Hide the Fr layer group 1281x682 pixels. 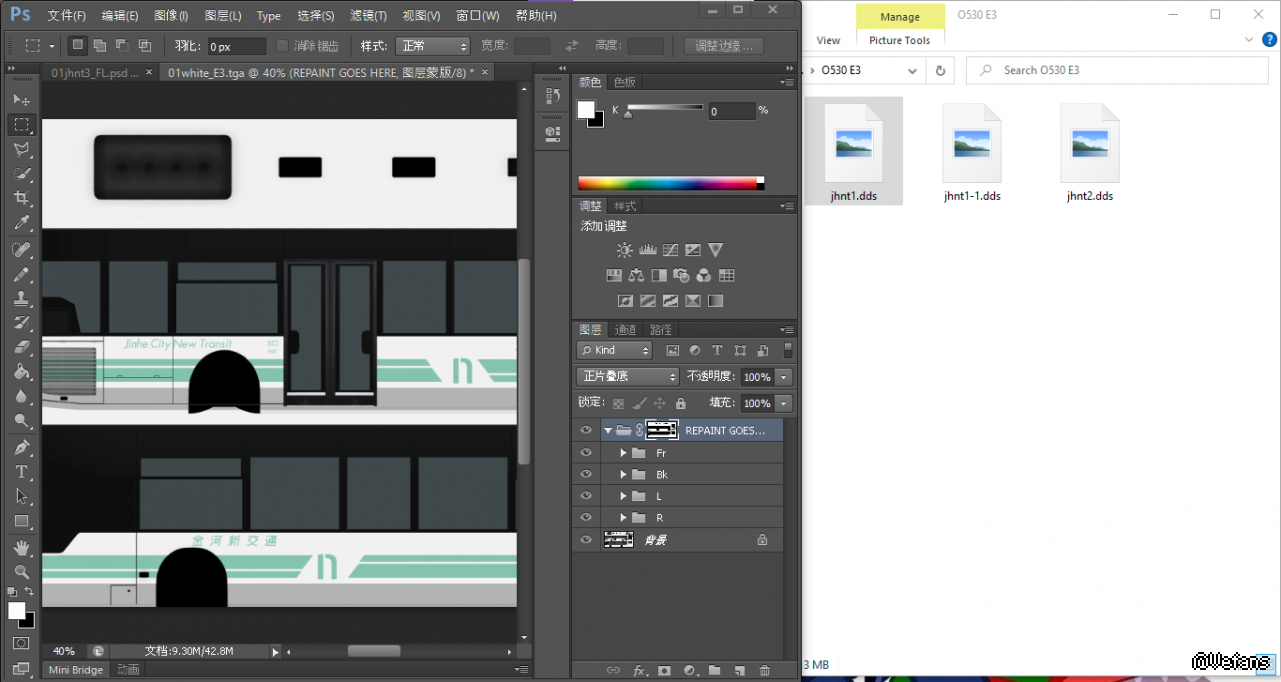(x=587, y=453)
